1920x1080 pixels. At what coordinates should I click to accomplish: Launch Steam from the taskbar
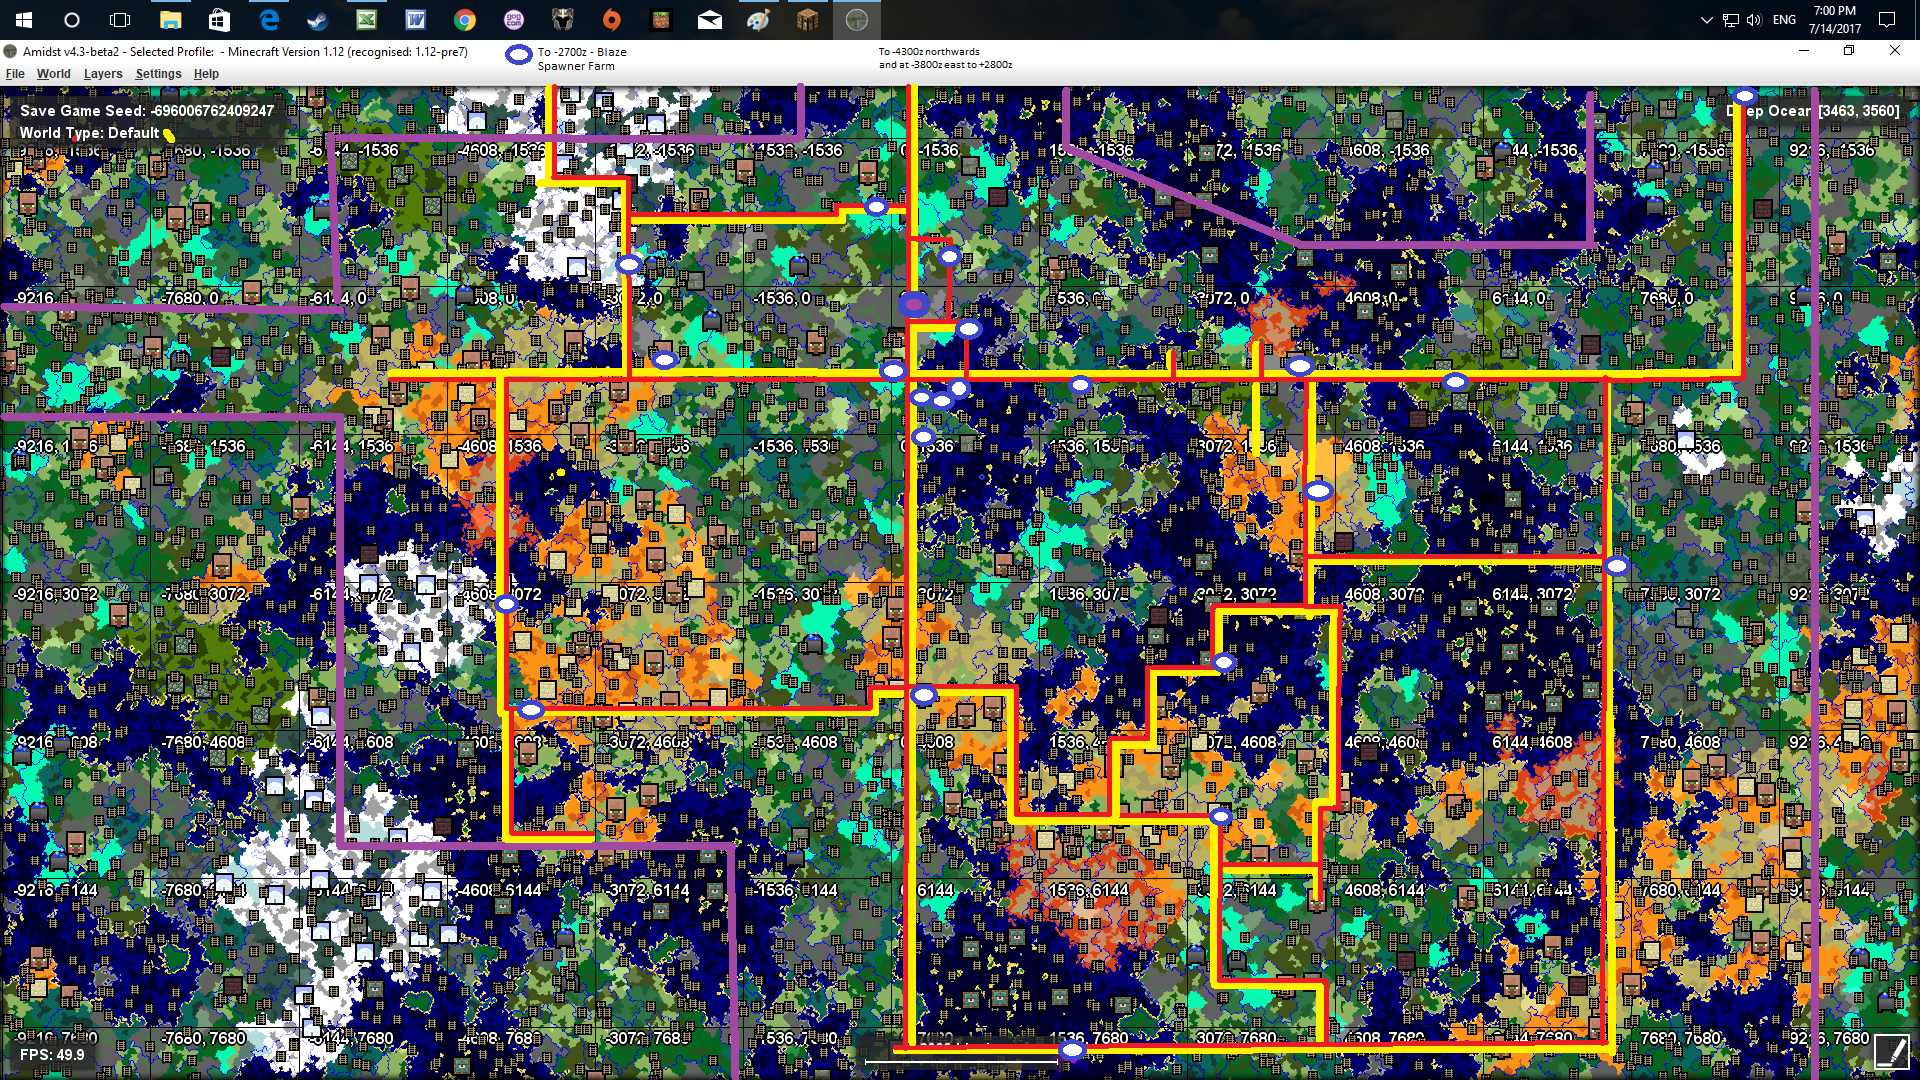click(x=318, y=20)
